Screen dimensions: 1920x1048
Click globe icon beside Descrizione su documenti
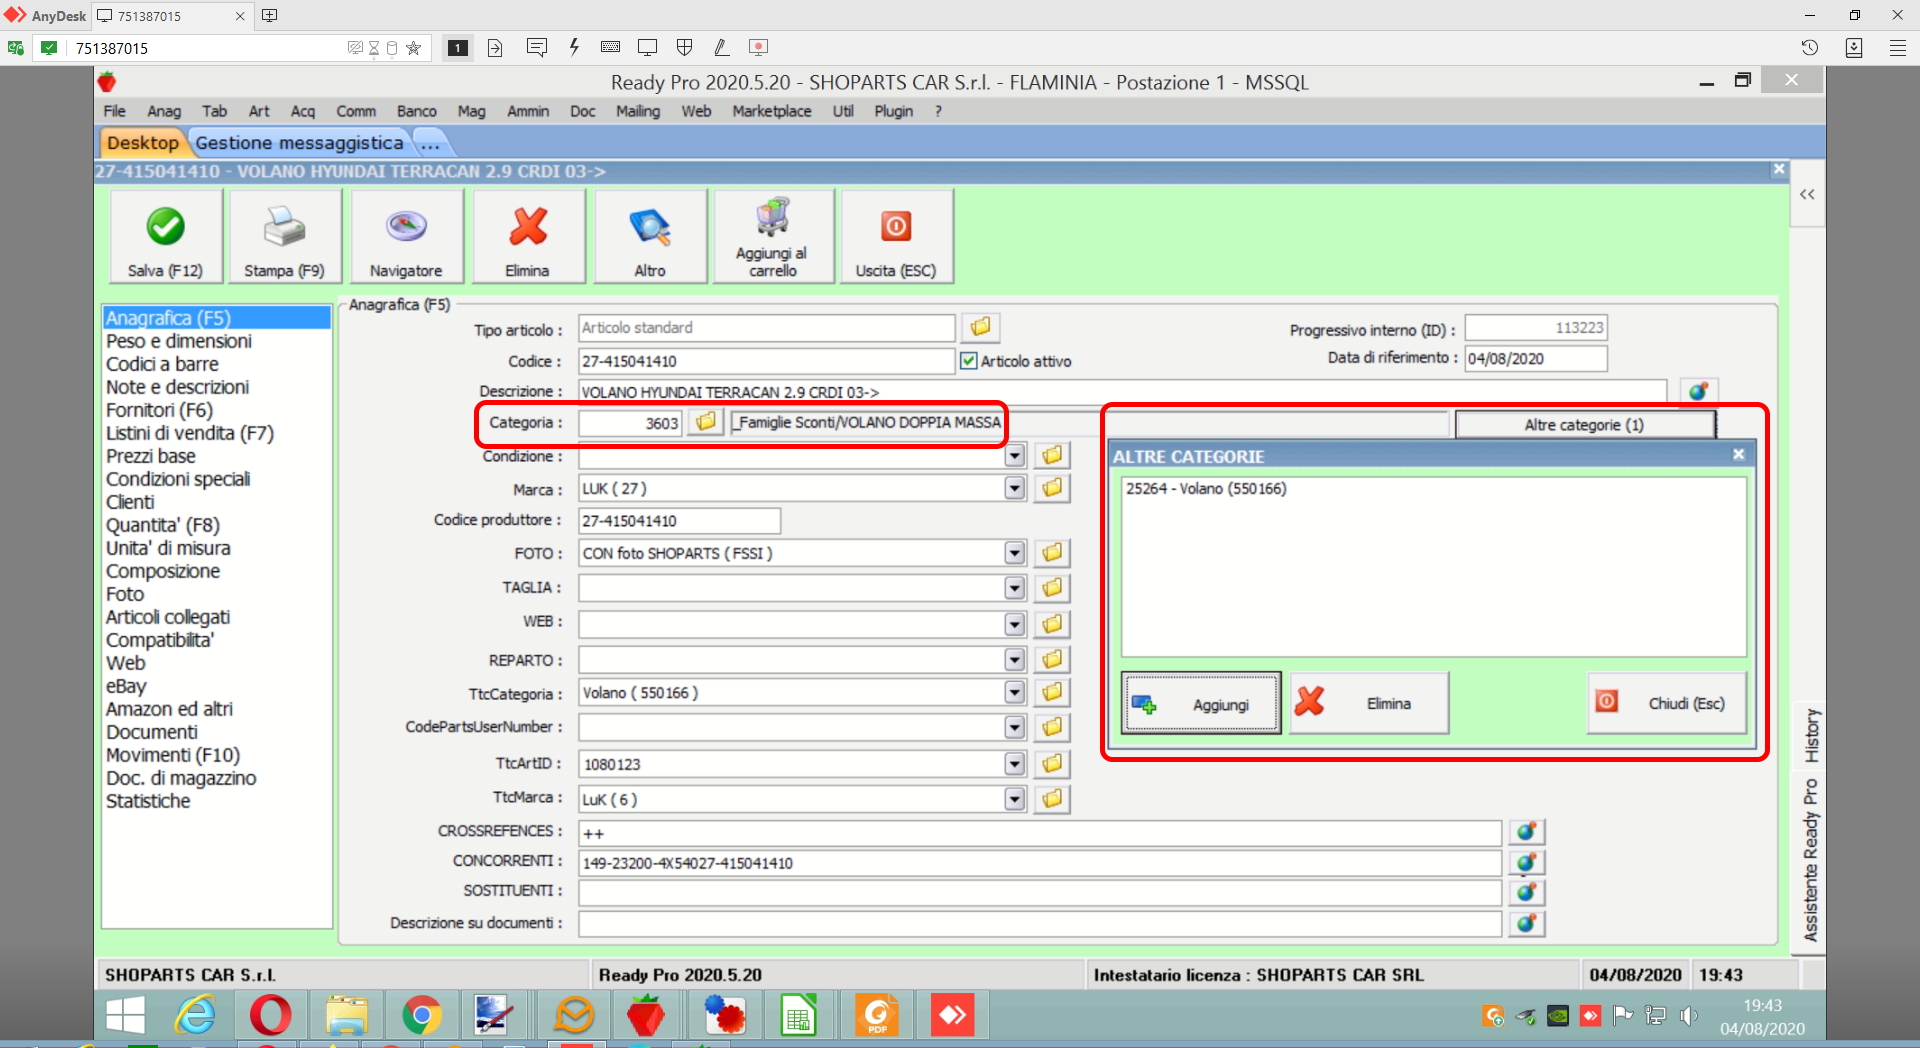click(1526, 923)
